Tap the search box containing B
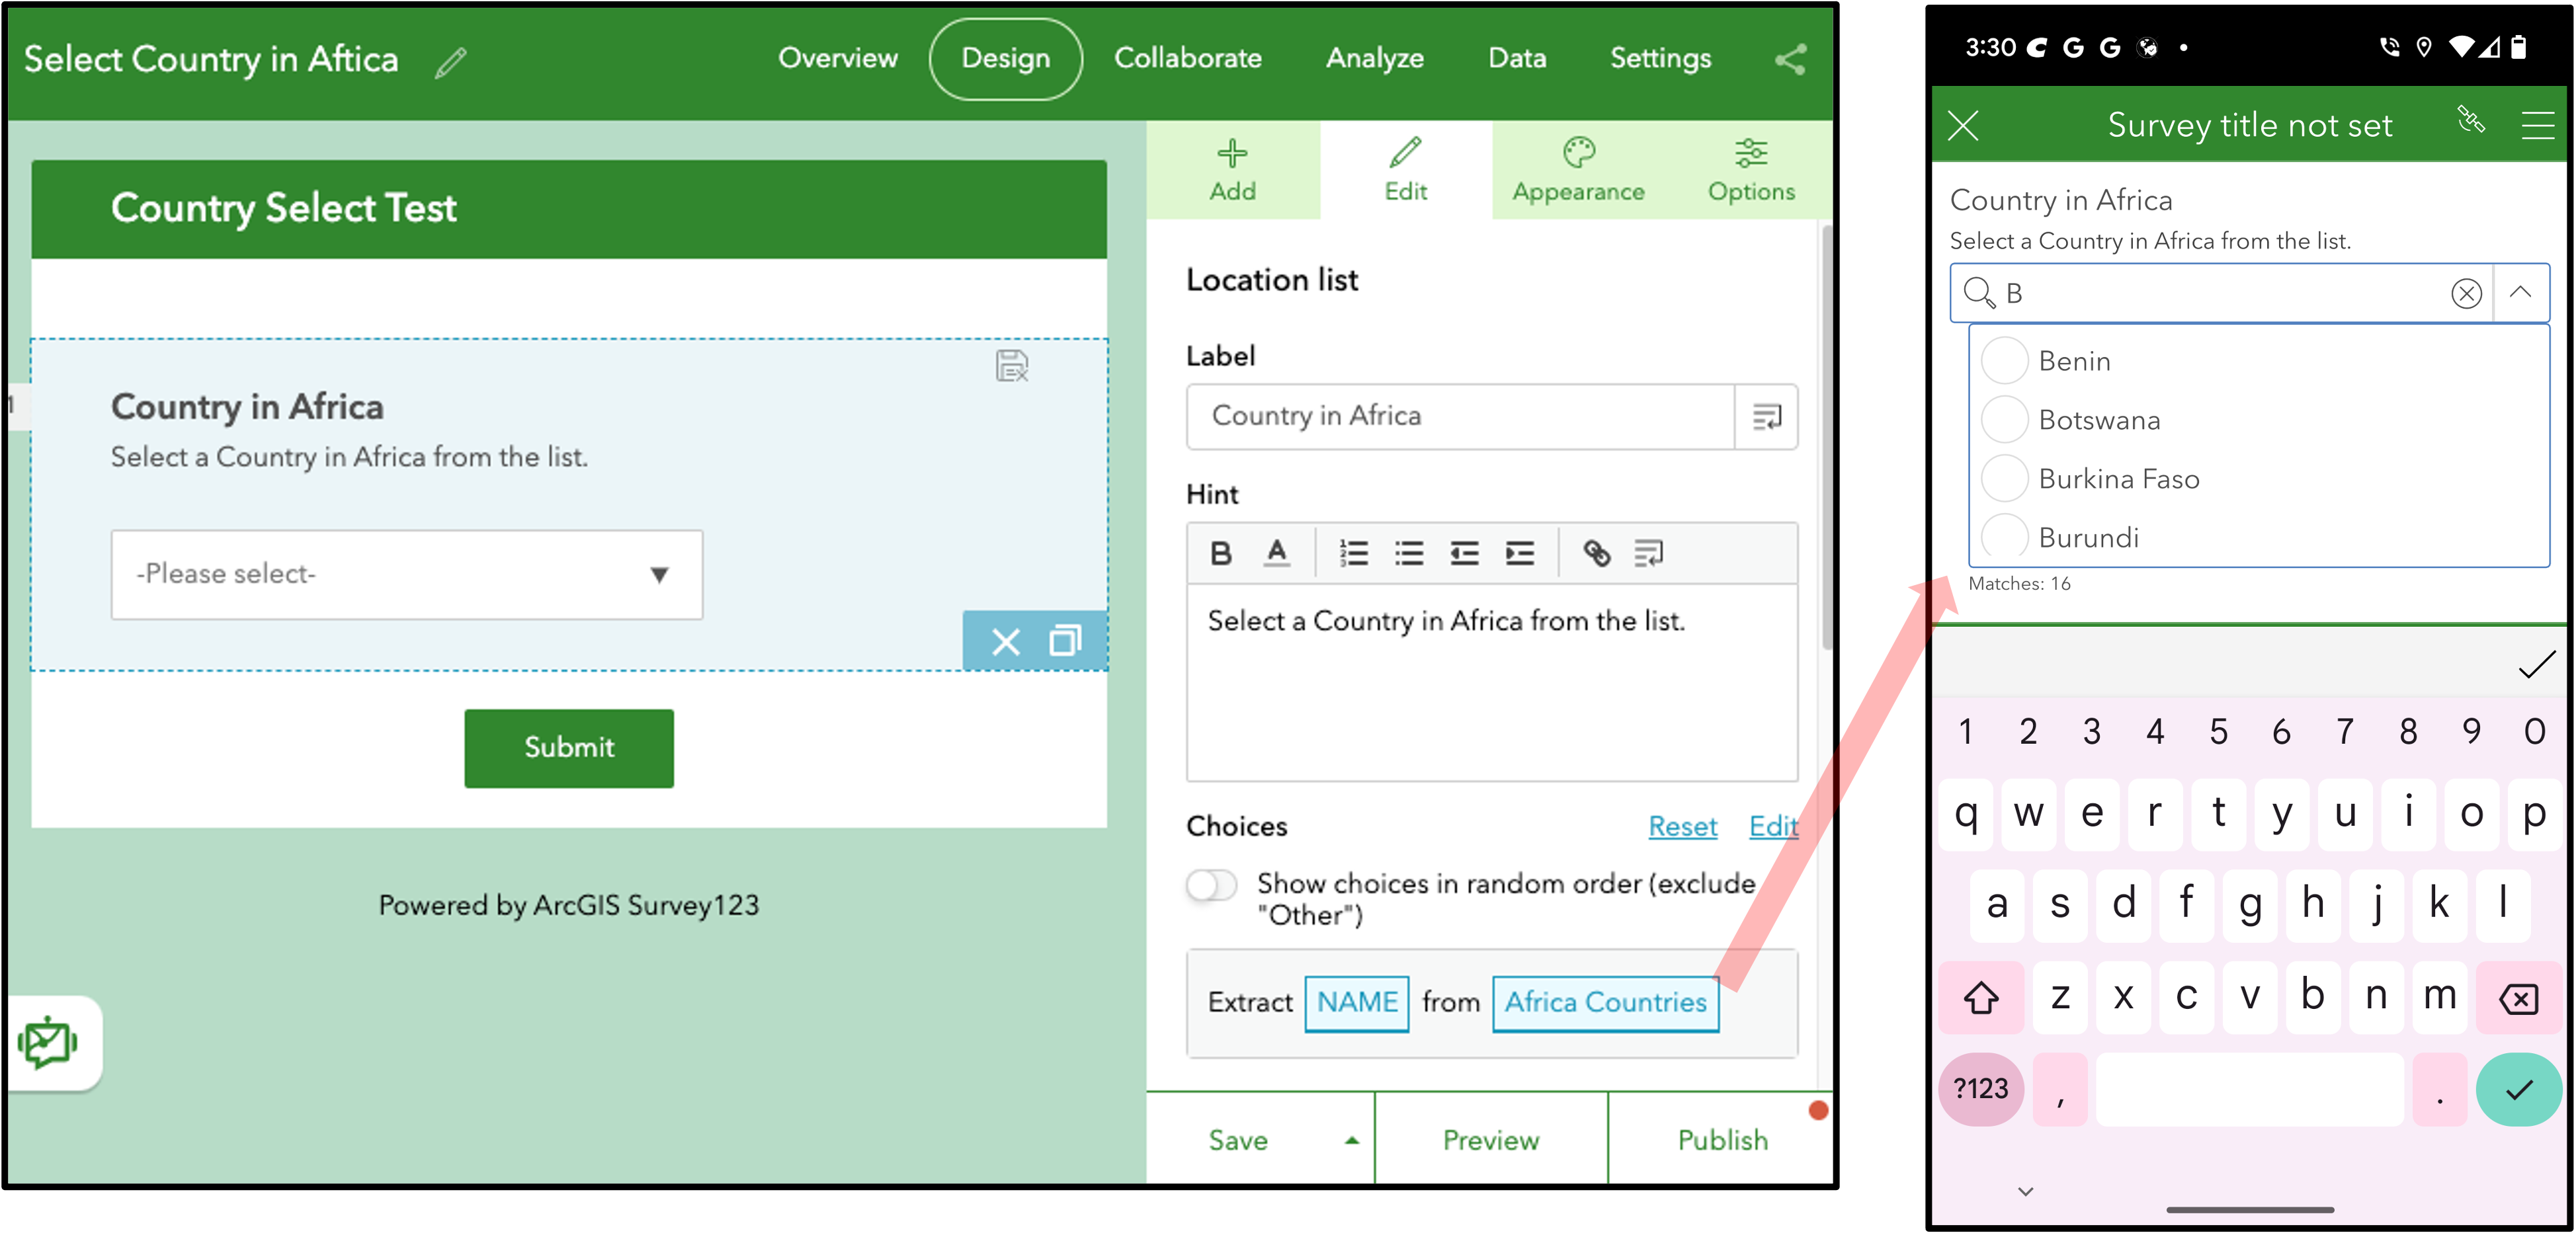Viewport: 2576px width, 1233px height. point(2221,293)
